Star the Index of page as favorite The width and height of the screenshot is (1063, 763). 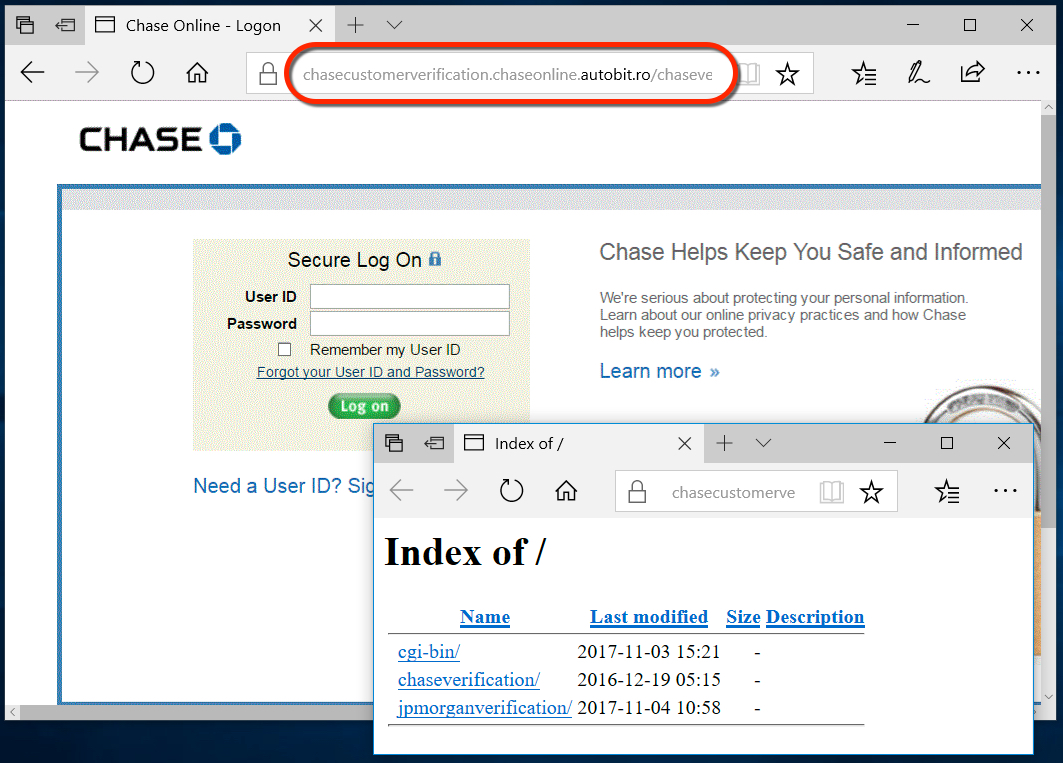tap(871, 491)
